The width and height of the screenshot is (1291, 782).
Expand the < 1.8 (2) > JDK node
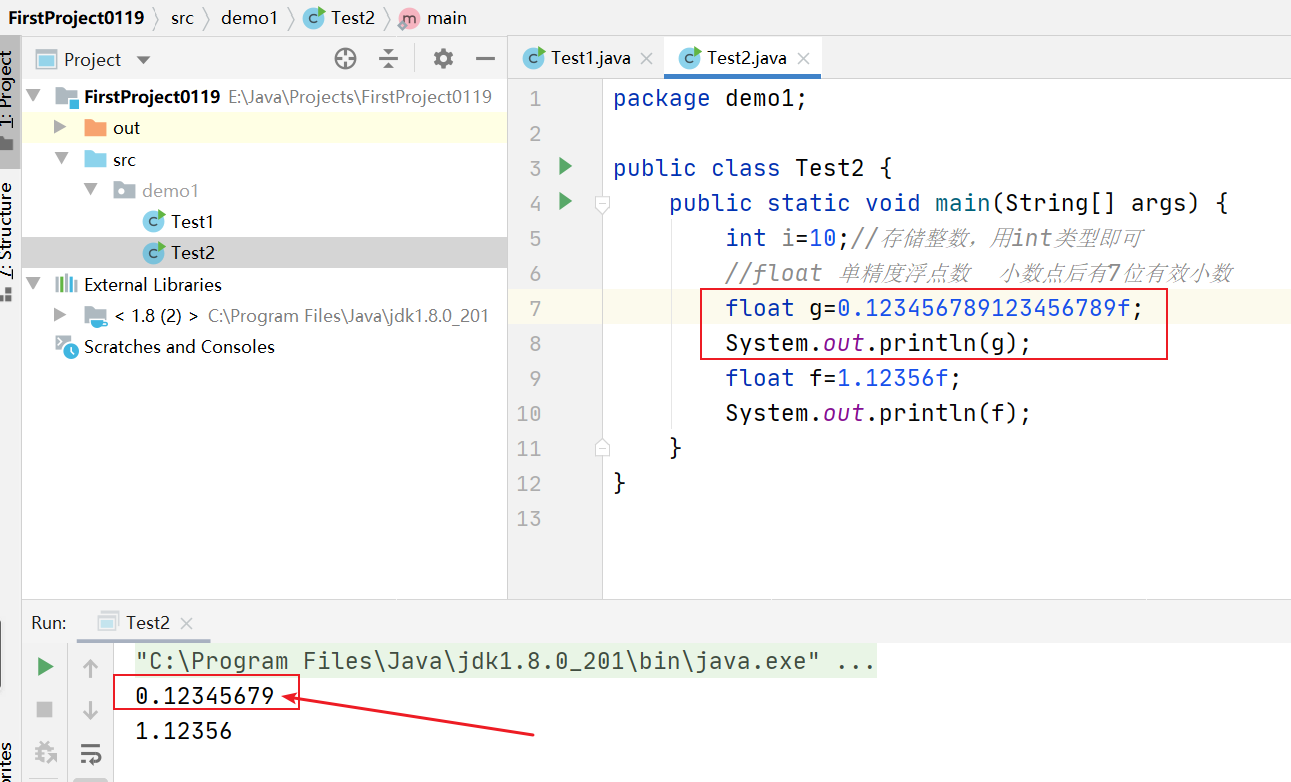[x=60, y=315]
